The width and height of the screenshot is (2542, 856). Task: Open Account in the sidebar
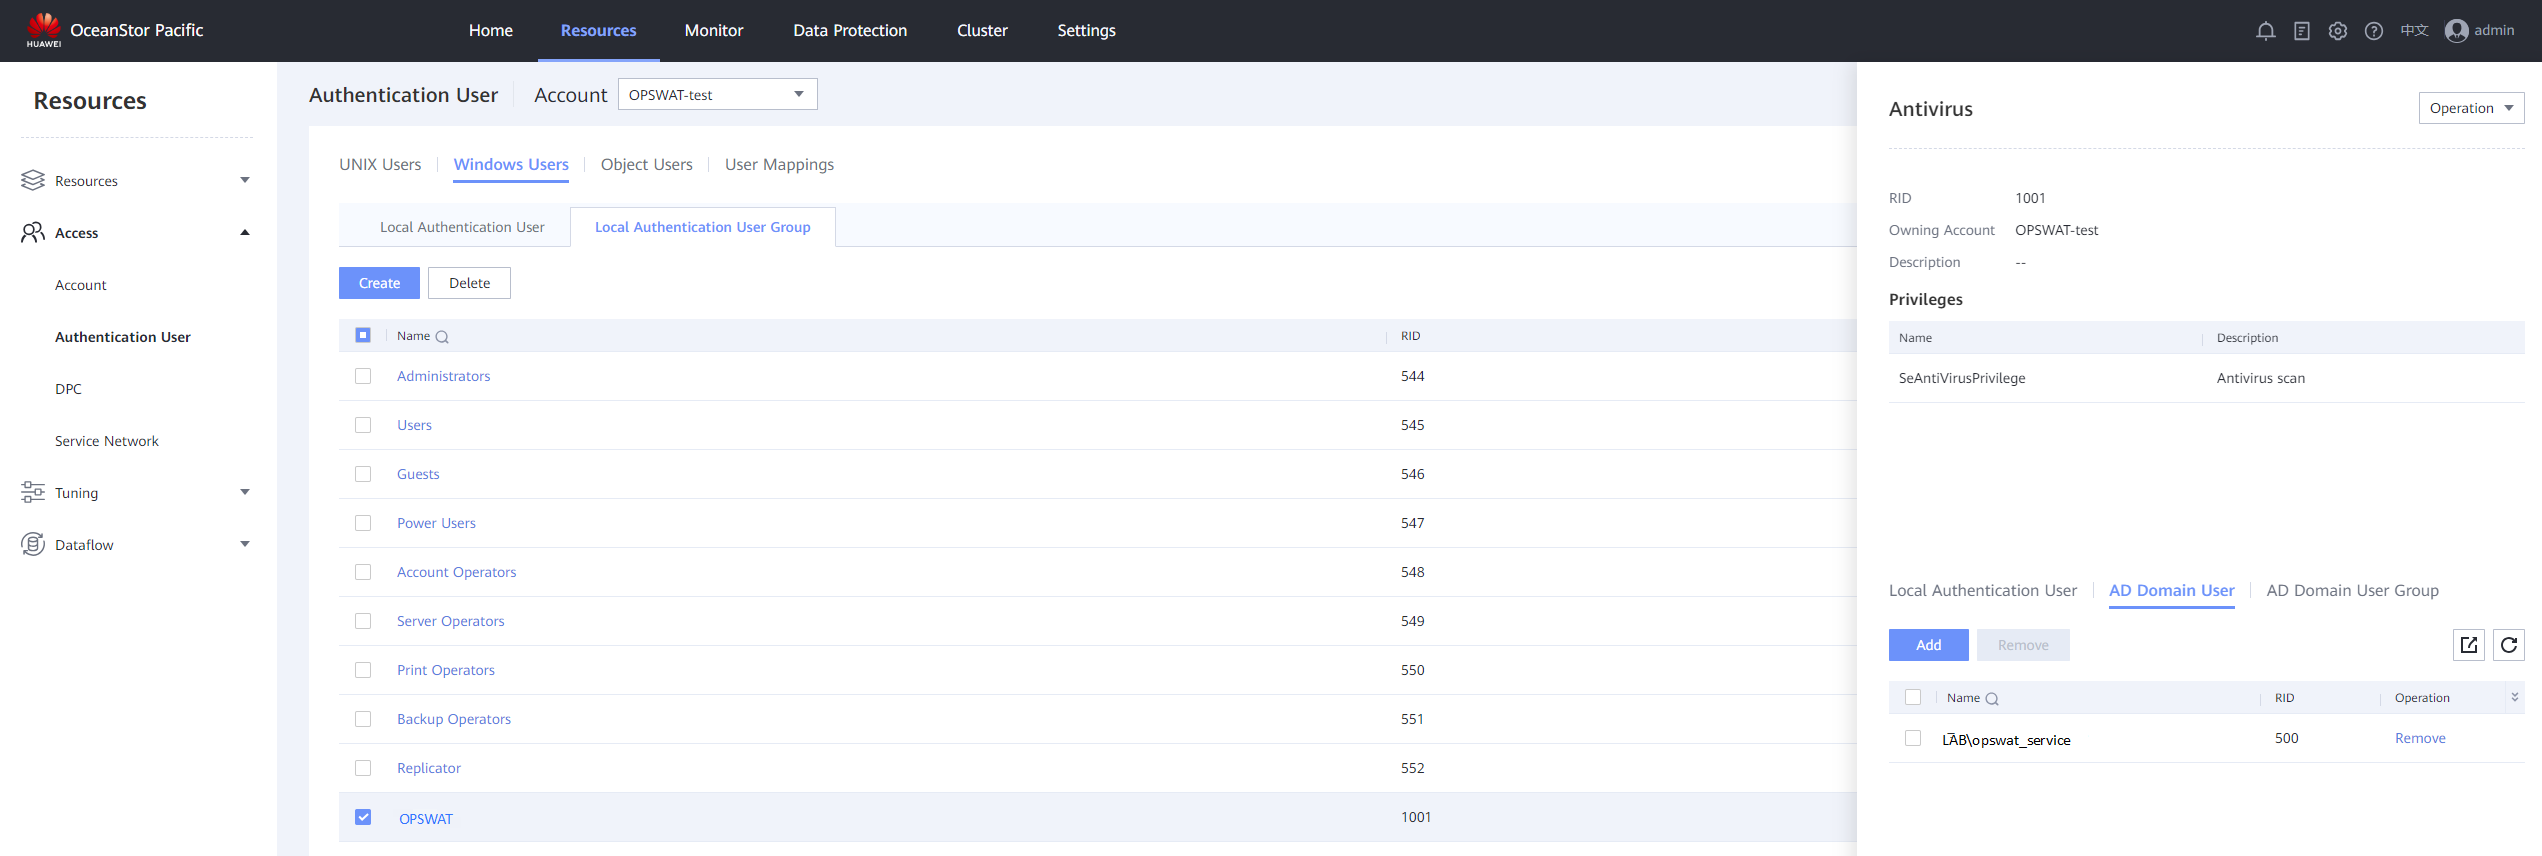(80, 285)
